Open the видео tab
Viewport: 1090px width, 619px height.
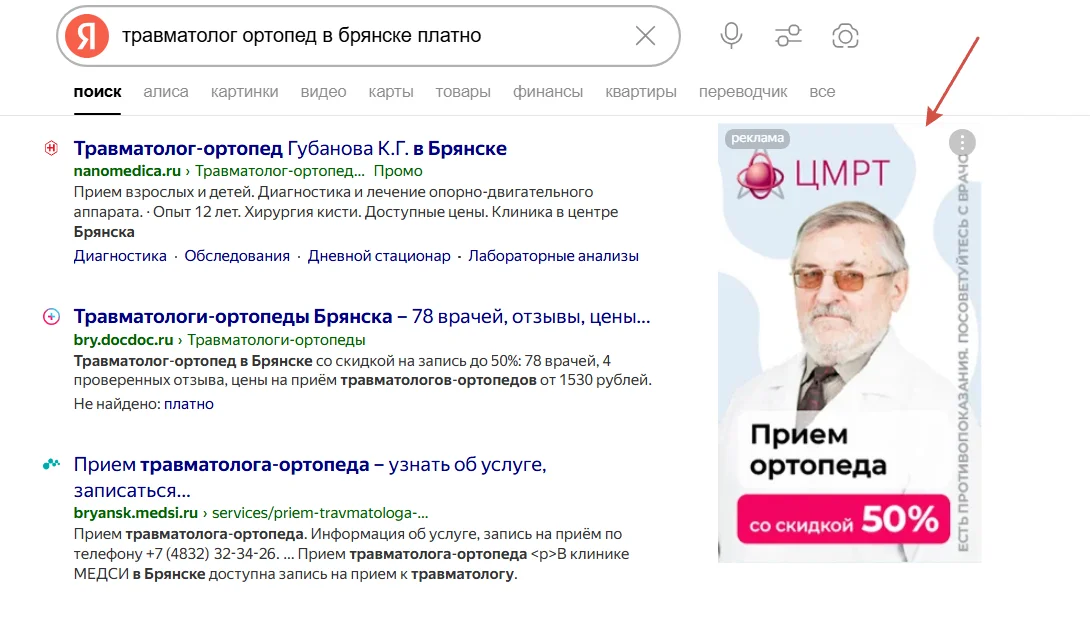[x=323, y=91]
